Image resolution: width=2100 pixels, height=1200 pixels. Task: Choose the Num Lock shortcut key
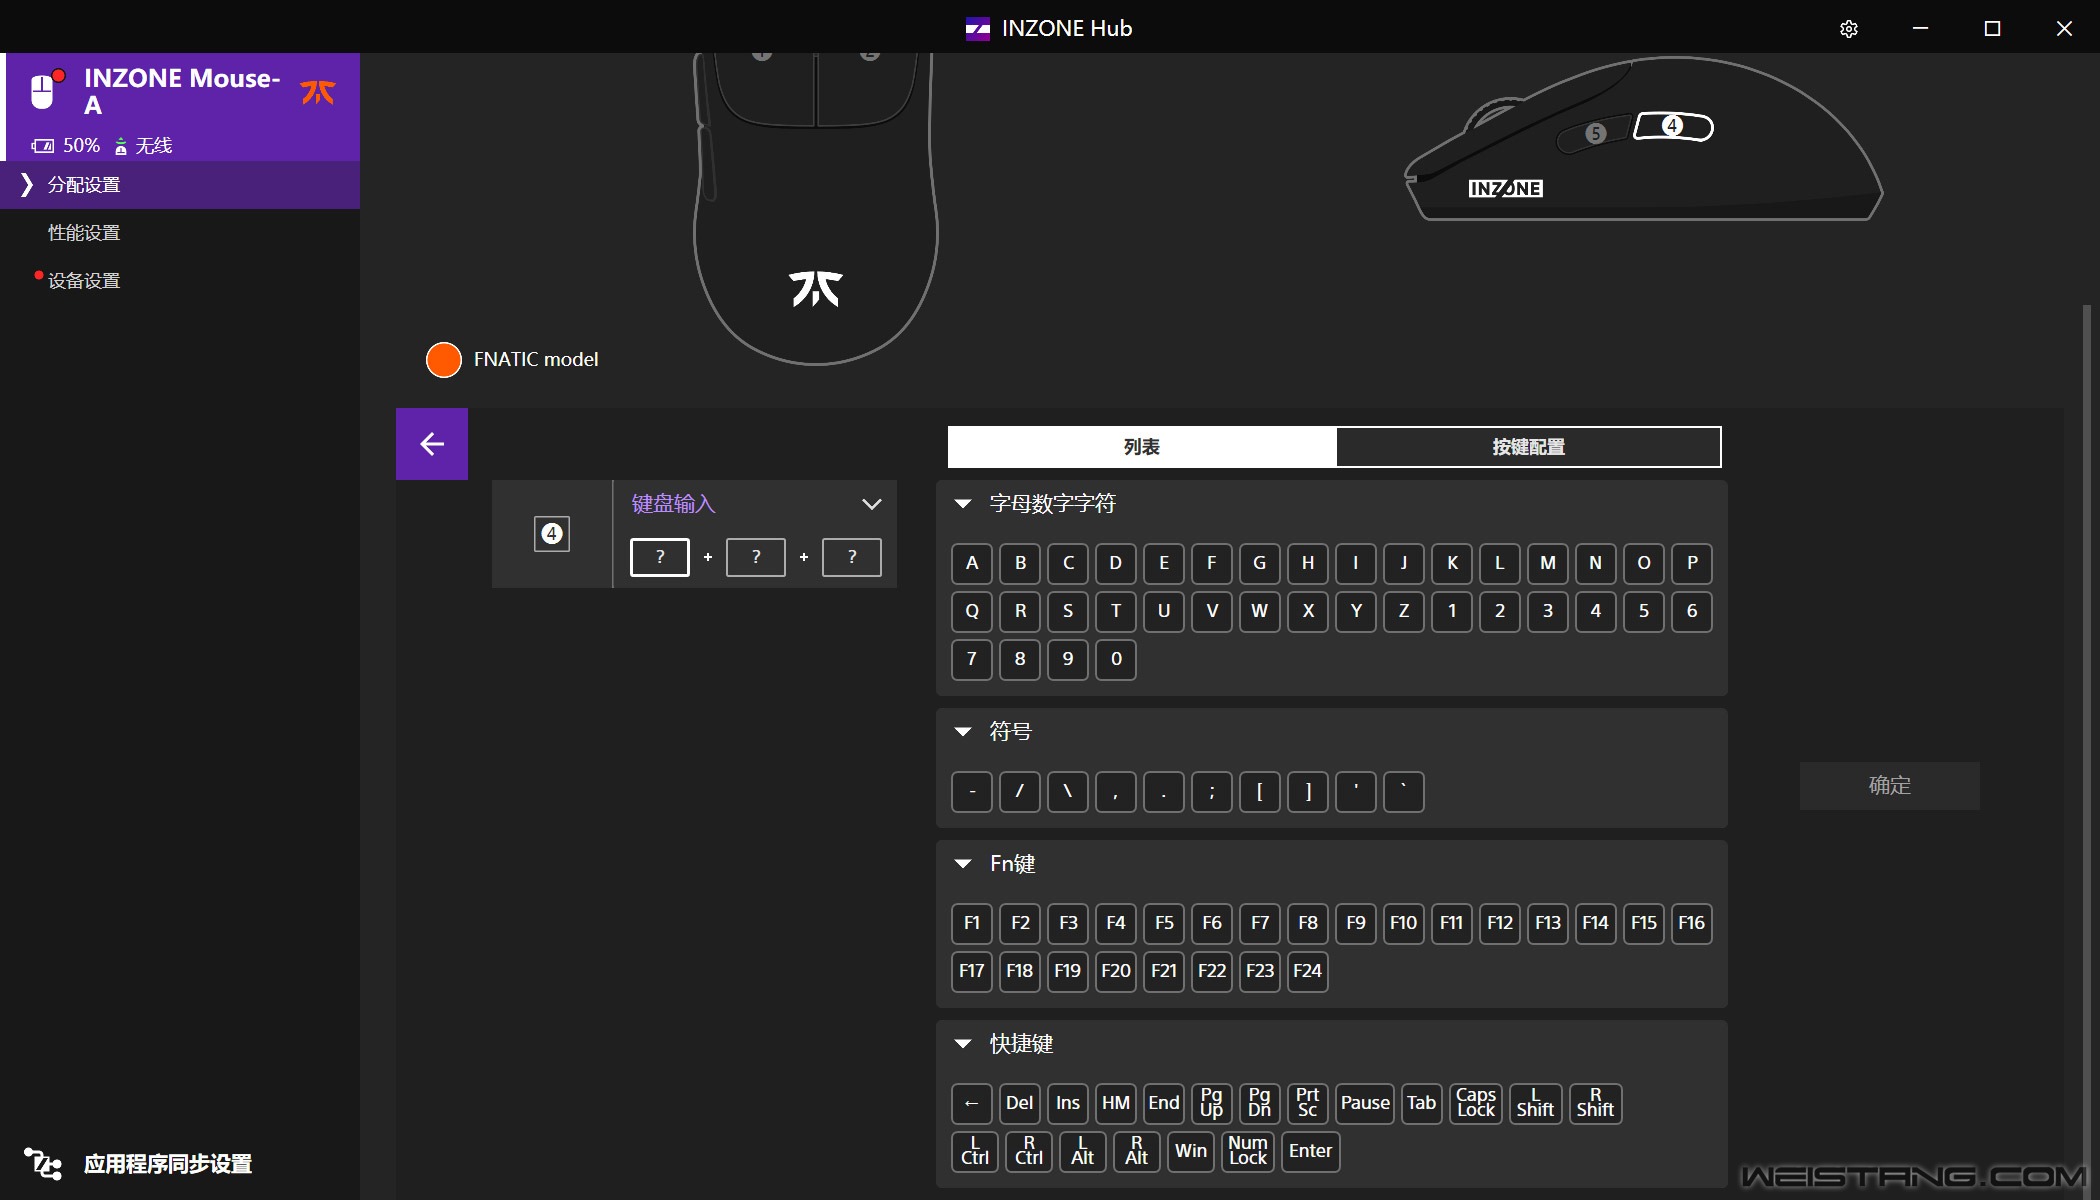1248,1151
